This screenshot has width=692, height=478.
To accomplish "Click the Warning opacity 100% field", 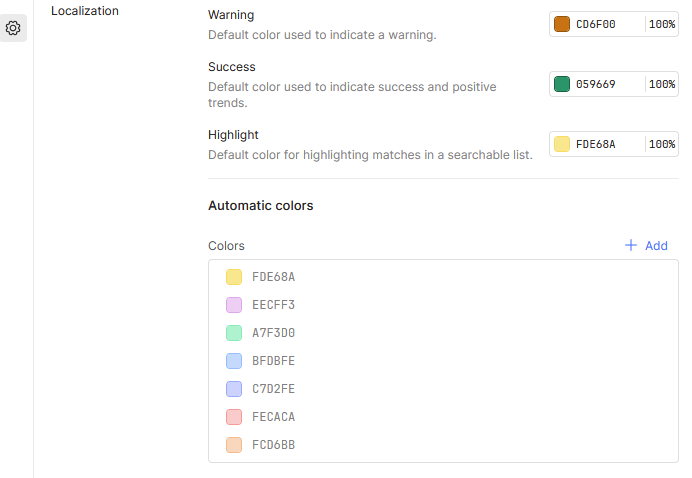I will point(662,24).
